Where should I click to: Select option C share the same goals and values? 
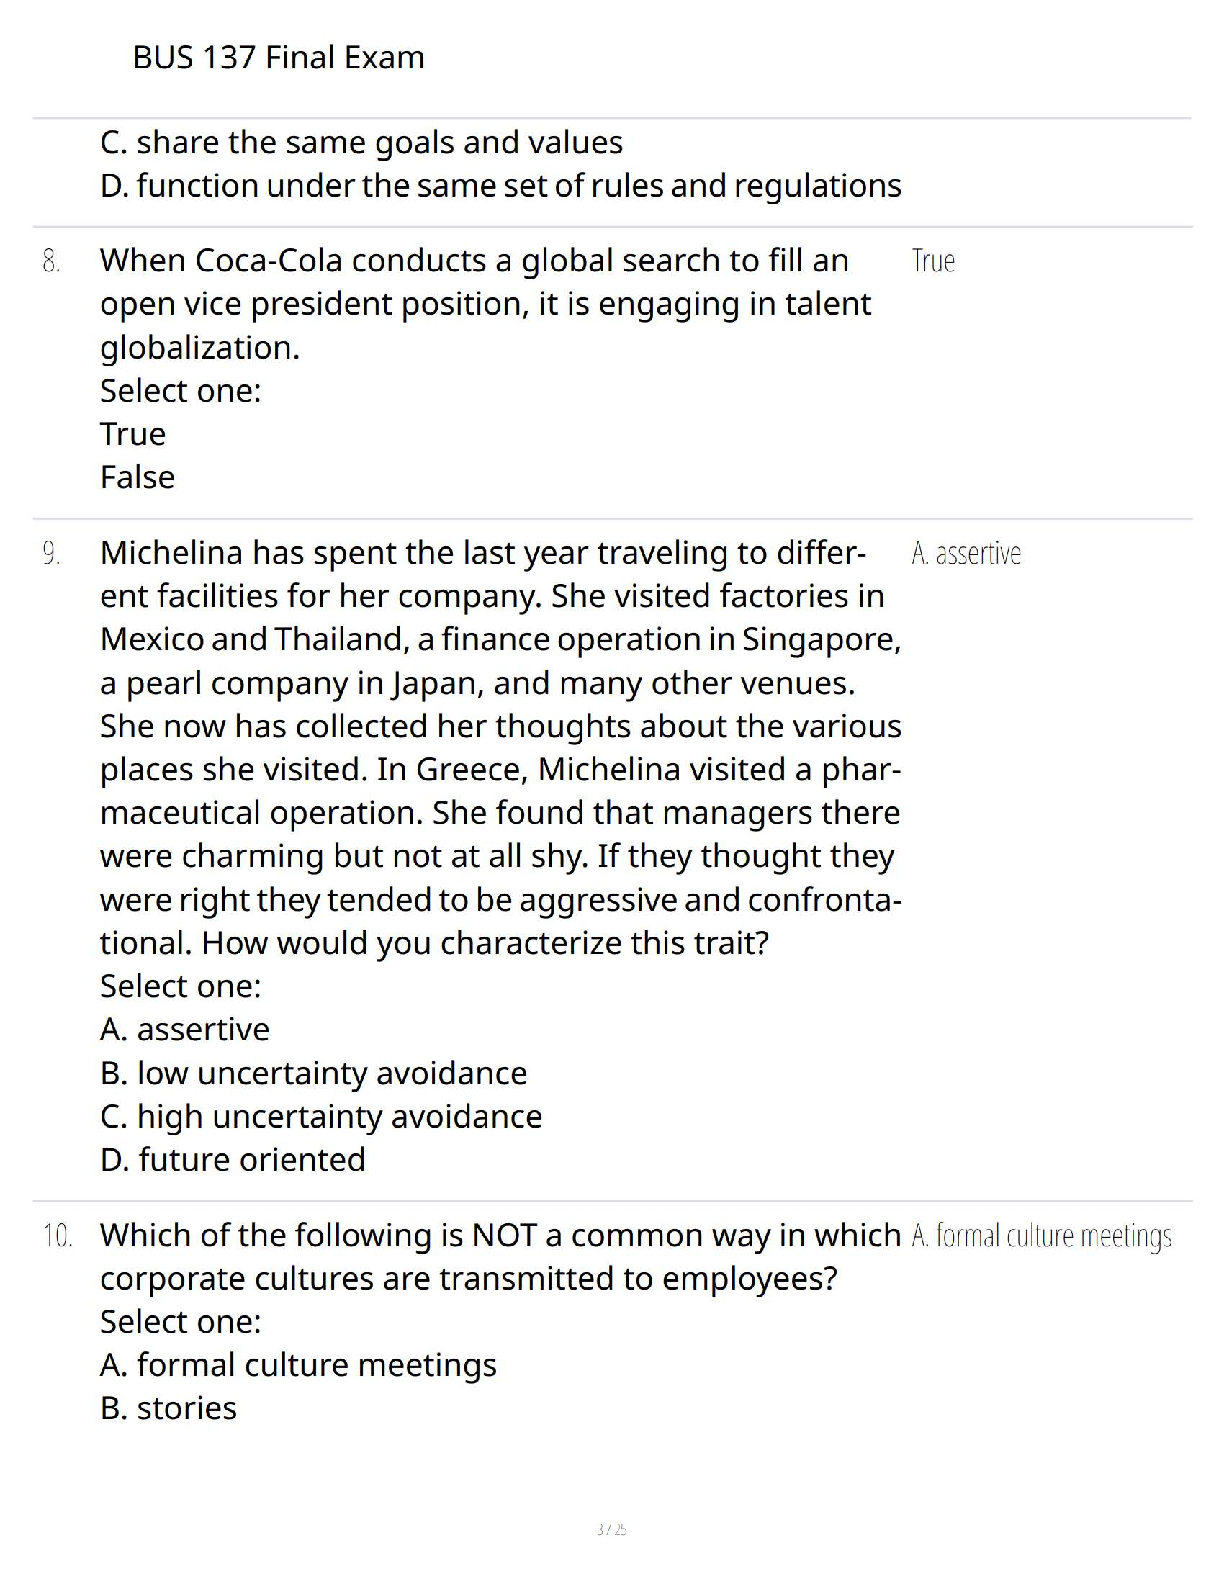pos(361,143)
